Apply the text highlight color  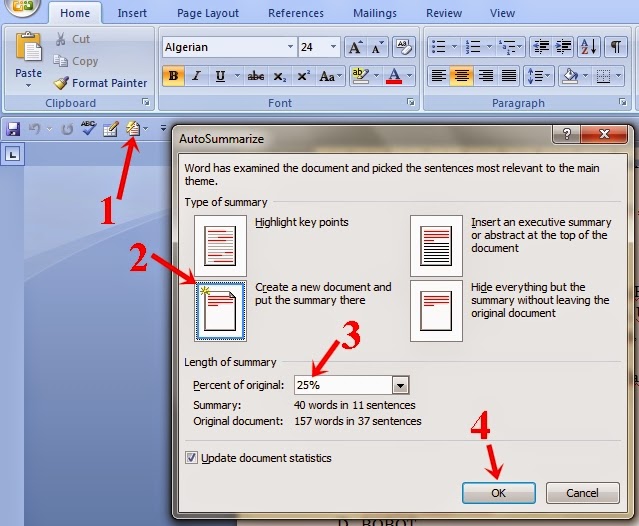(x=360, y=76)
